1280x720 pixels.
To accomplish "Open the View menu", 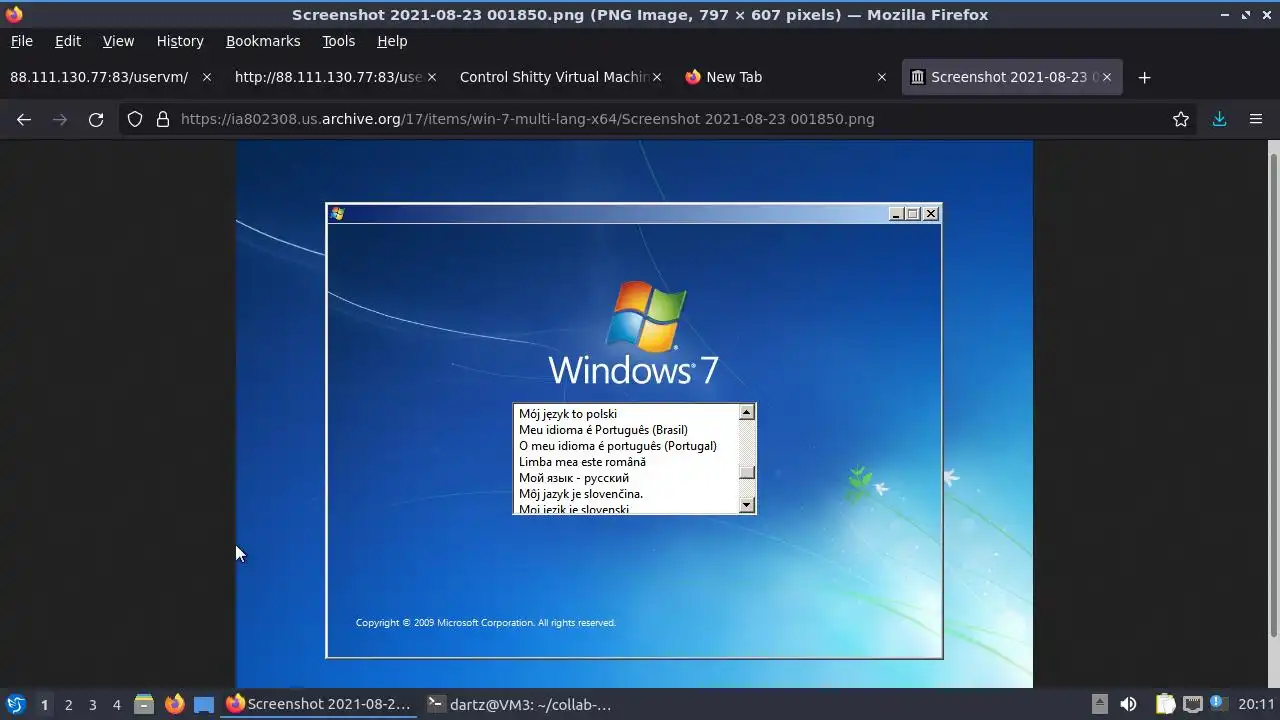I will [x=118, y=41].
